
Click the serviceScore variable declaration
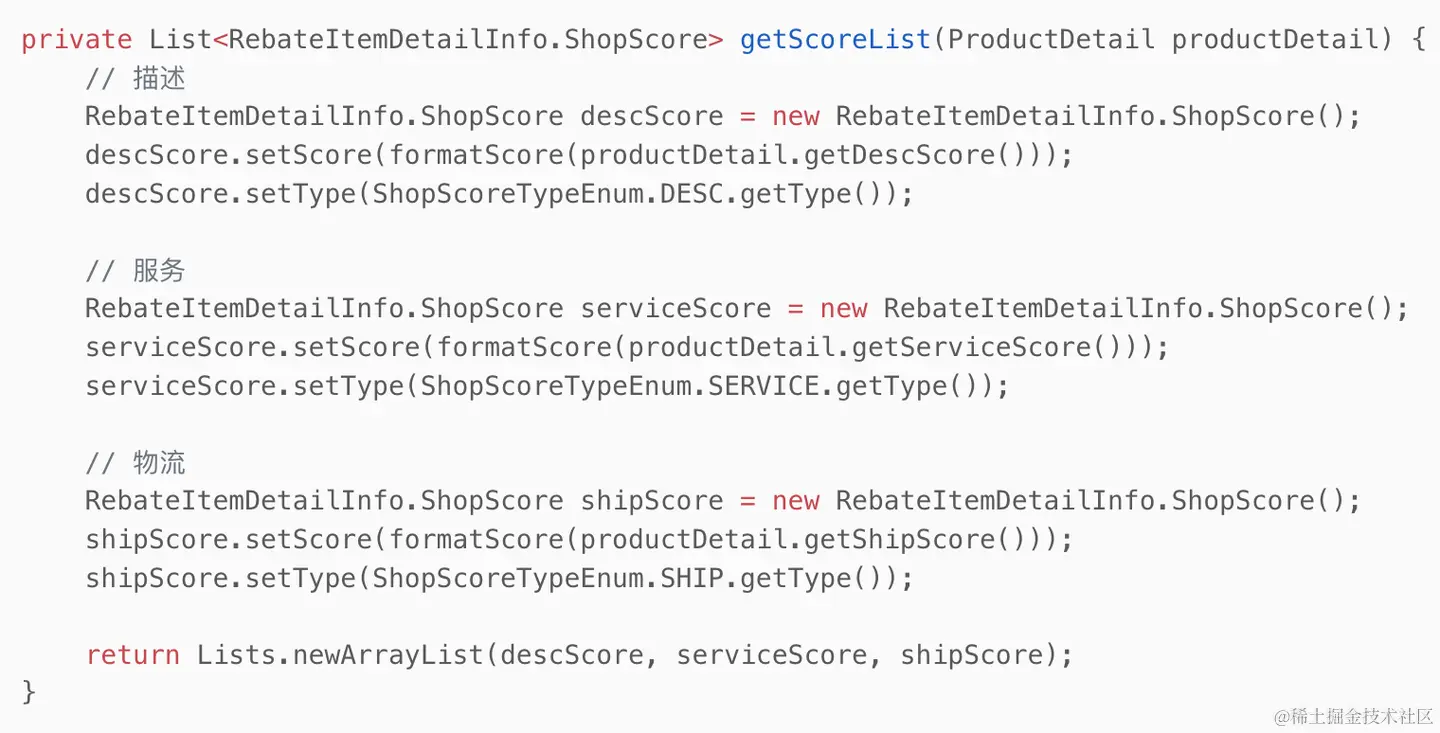(675, 308)
